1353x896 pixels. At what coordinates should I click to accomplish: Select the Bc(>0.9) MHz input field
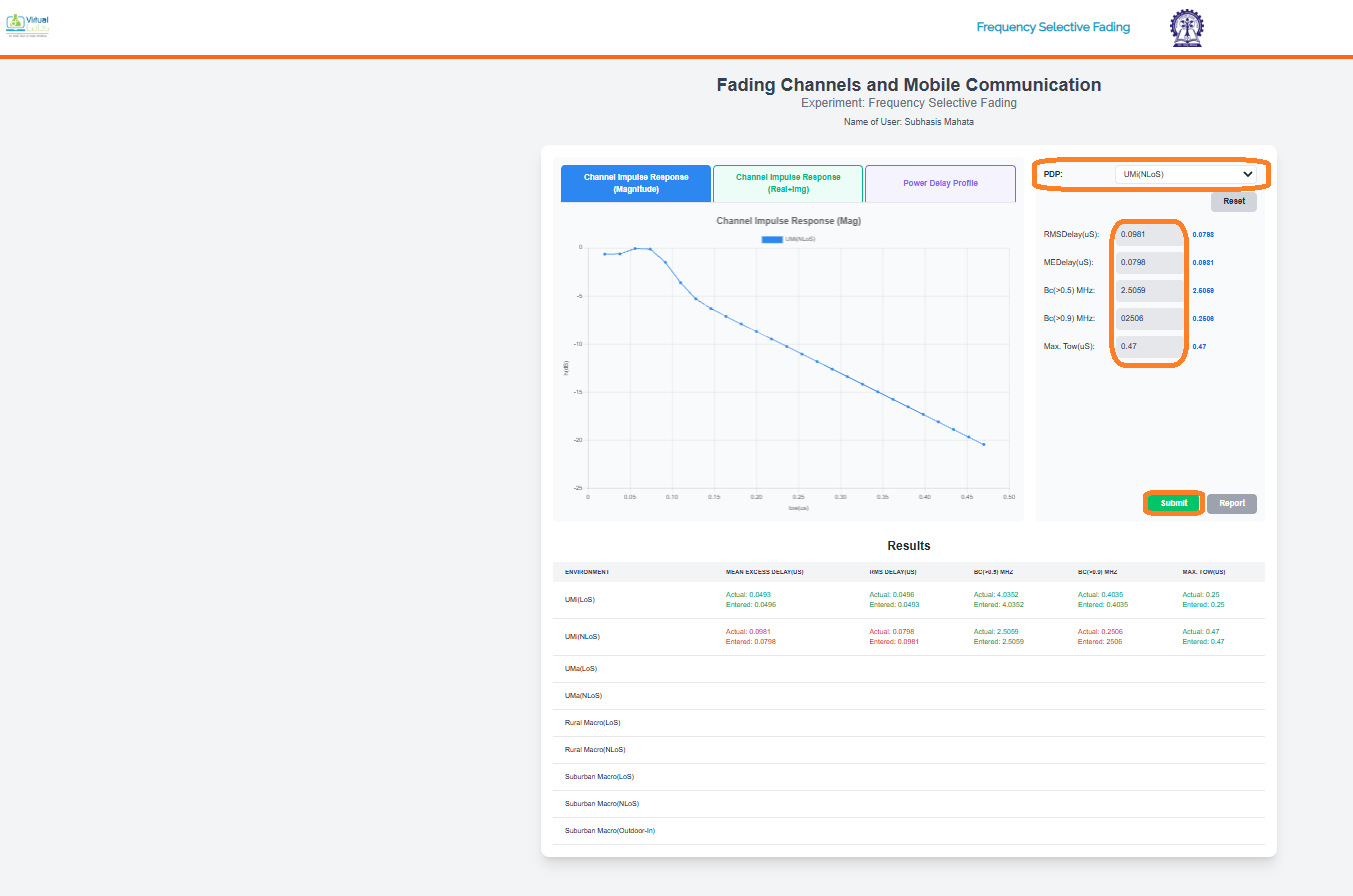(1149, 319)
